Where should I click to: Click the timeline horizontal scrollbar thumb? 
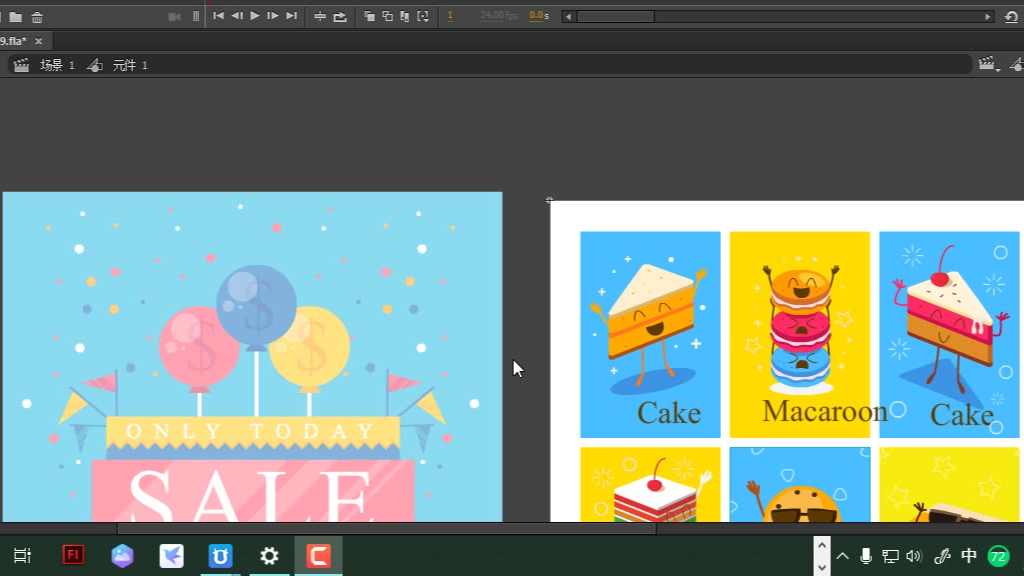[x=615, y=16]
